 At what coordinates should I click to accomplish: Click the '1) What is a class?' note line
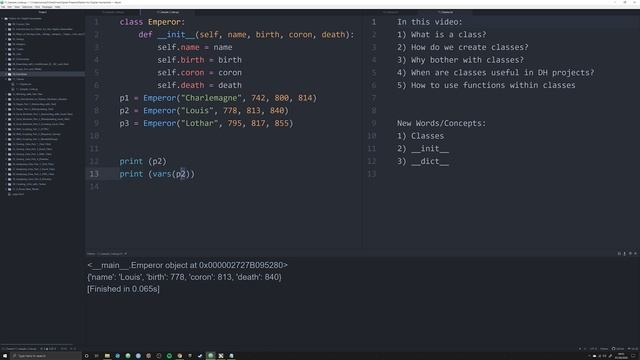pyautogui.click(x=442, y=35)
